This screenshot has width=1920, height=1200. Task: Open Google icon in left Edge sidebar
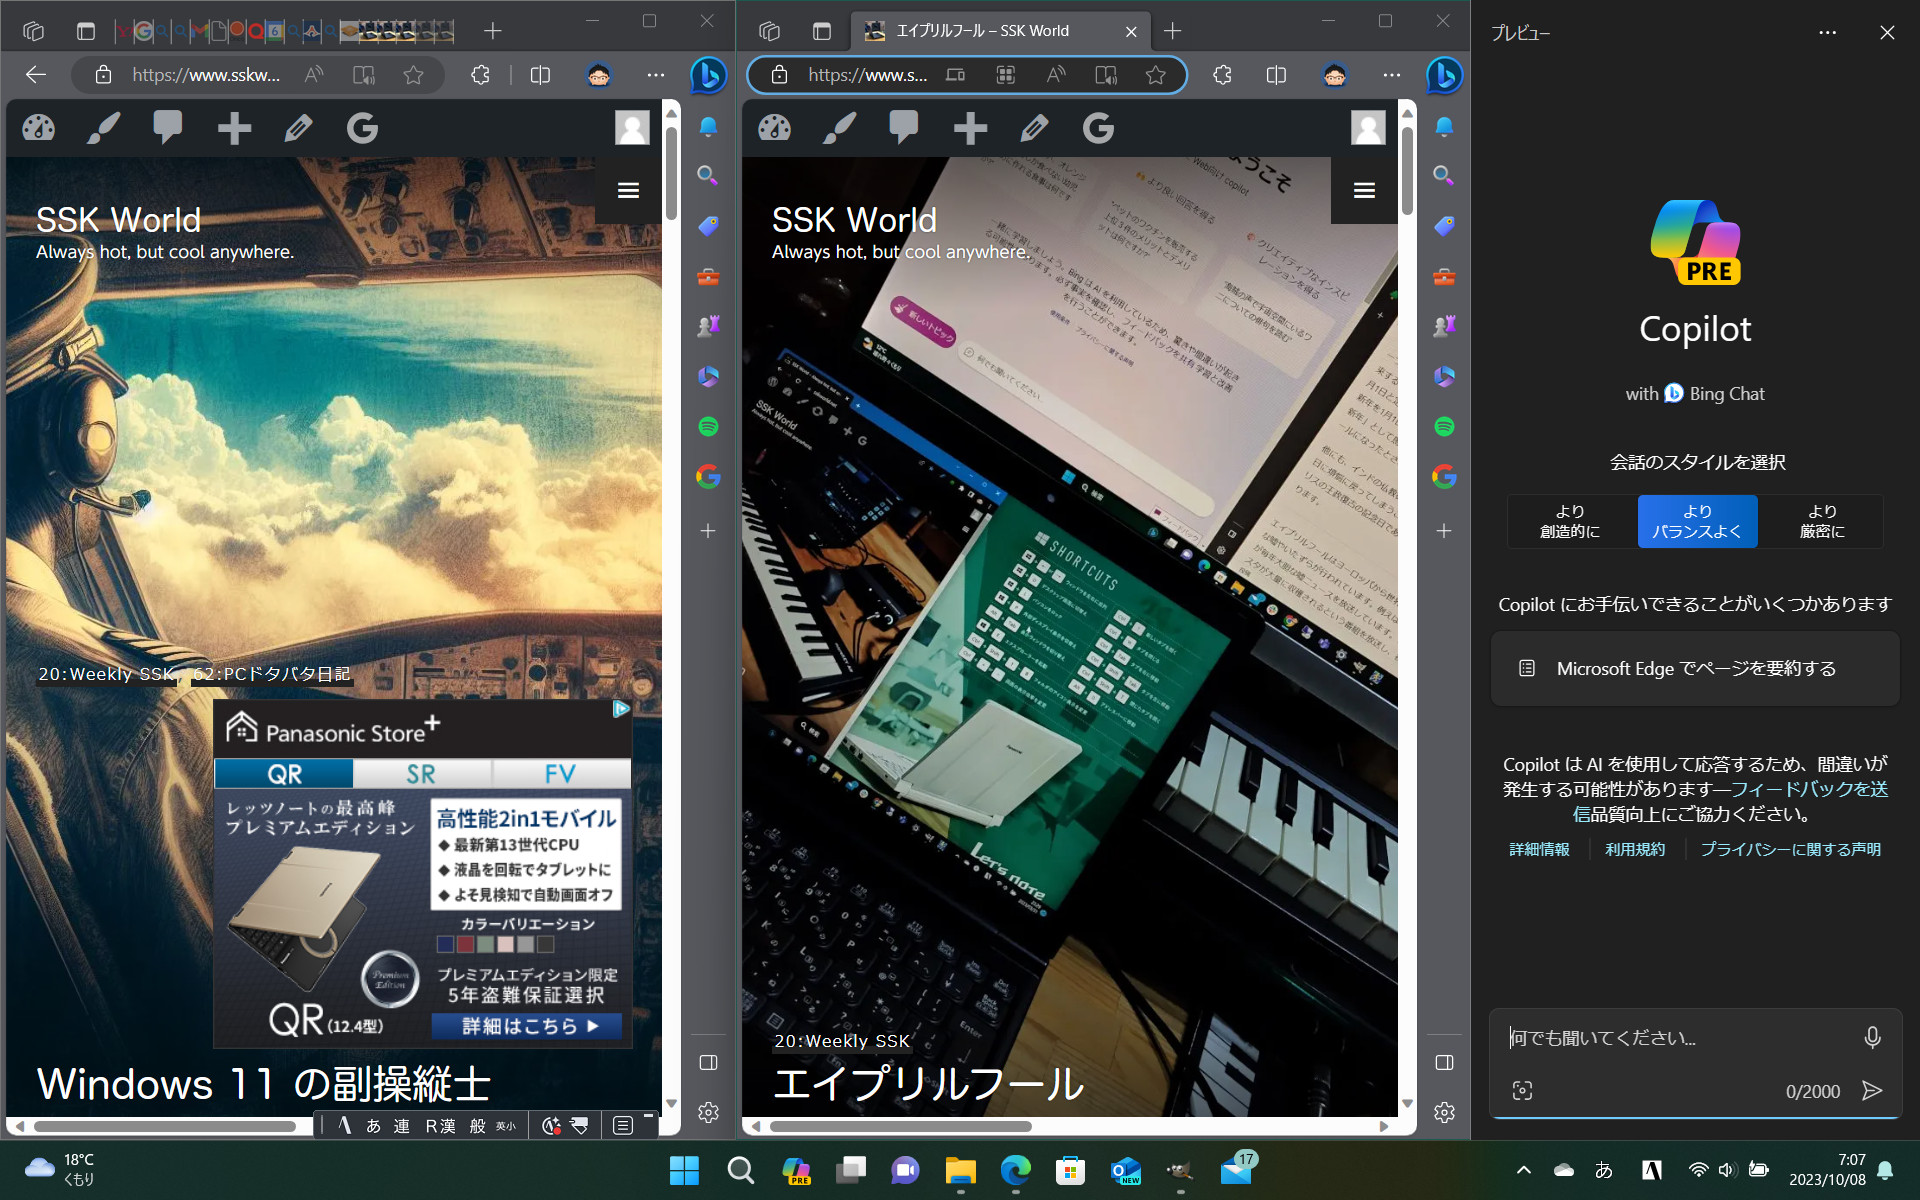pyautogui.click(x=708, y=476)
